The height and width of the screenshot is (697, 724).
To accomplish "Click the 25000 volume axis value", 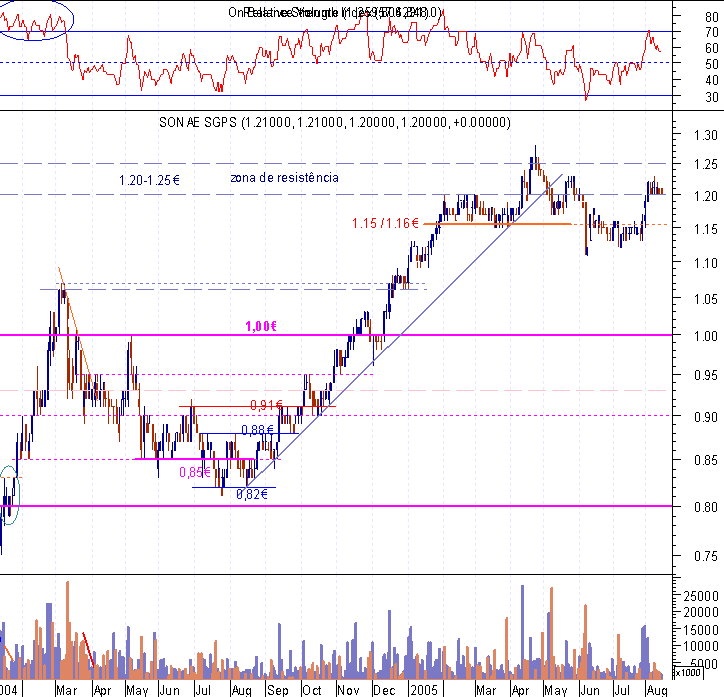I will click(700, 596).
